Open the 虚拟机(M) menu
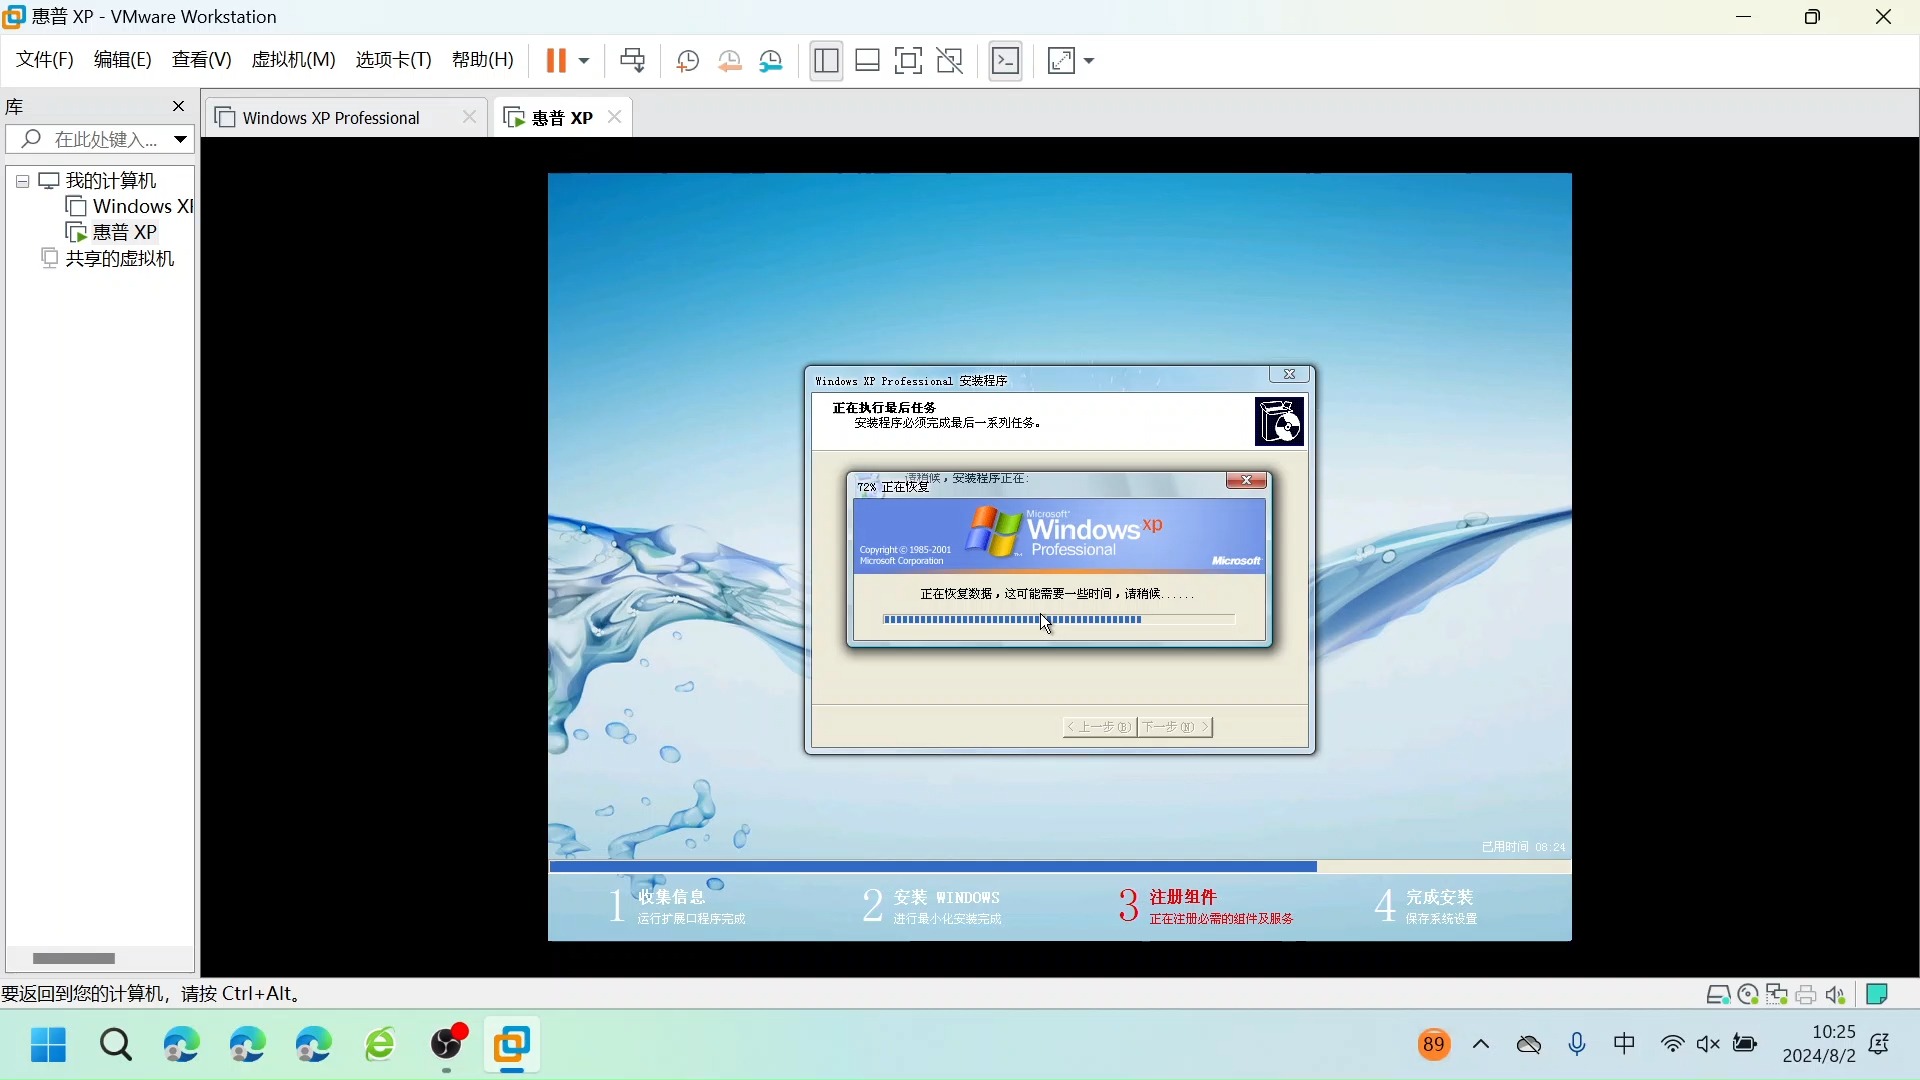1920x1080 pixels. pyautogui.click(x=293, y=60)
